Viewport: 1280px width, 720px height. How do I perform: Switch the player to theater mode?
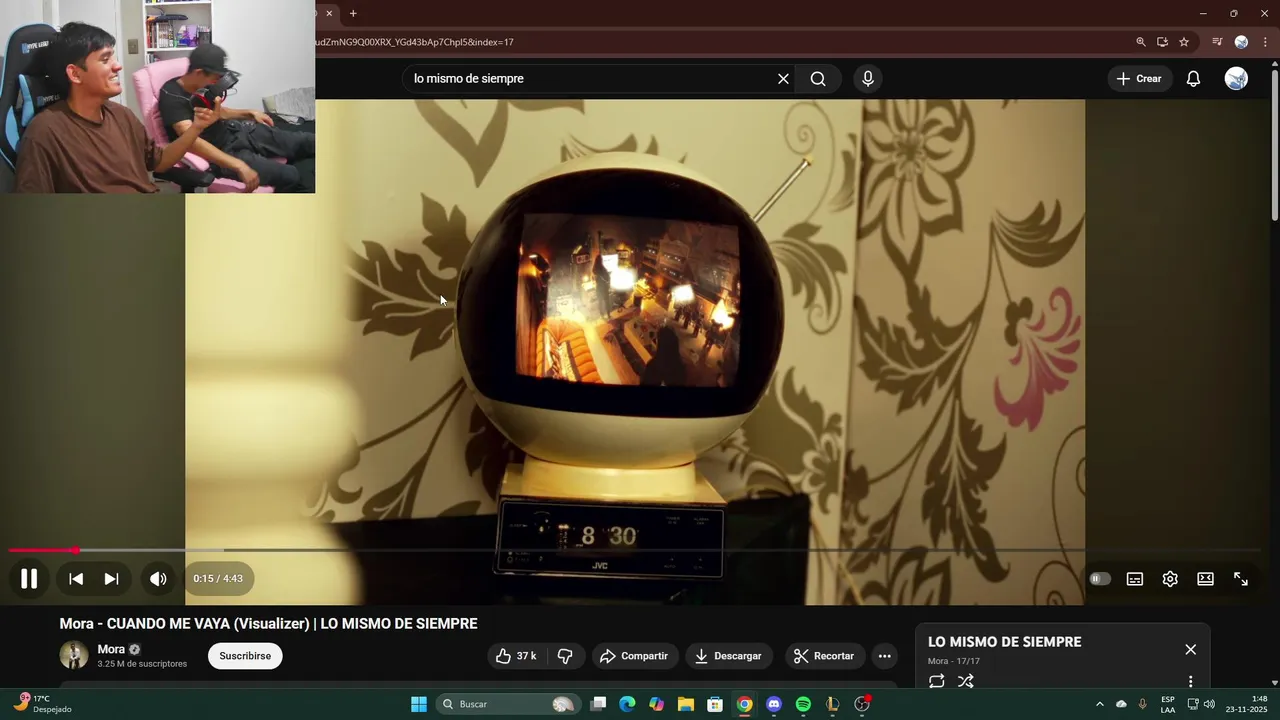point(1205,579)
